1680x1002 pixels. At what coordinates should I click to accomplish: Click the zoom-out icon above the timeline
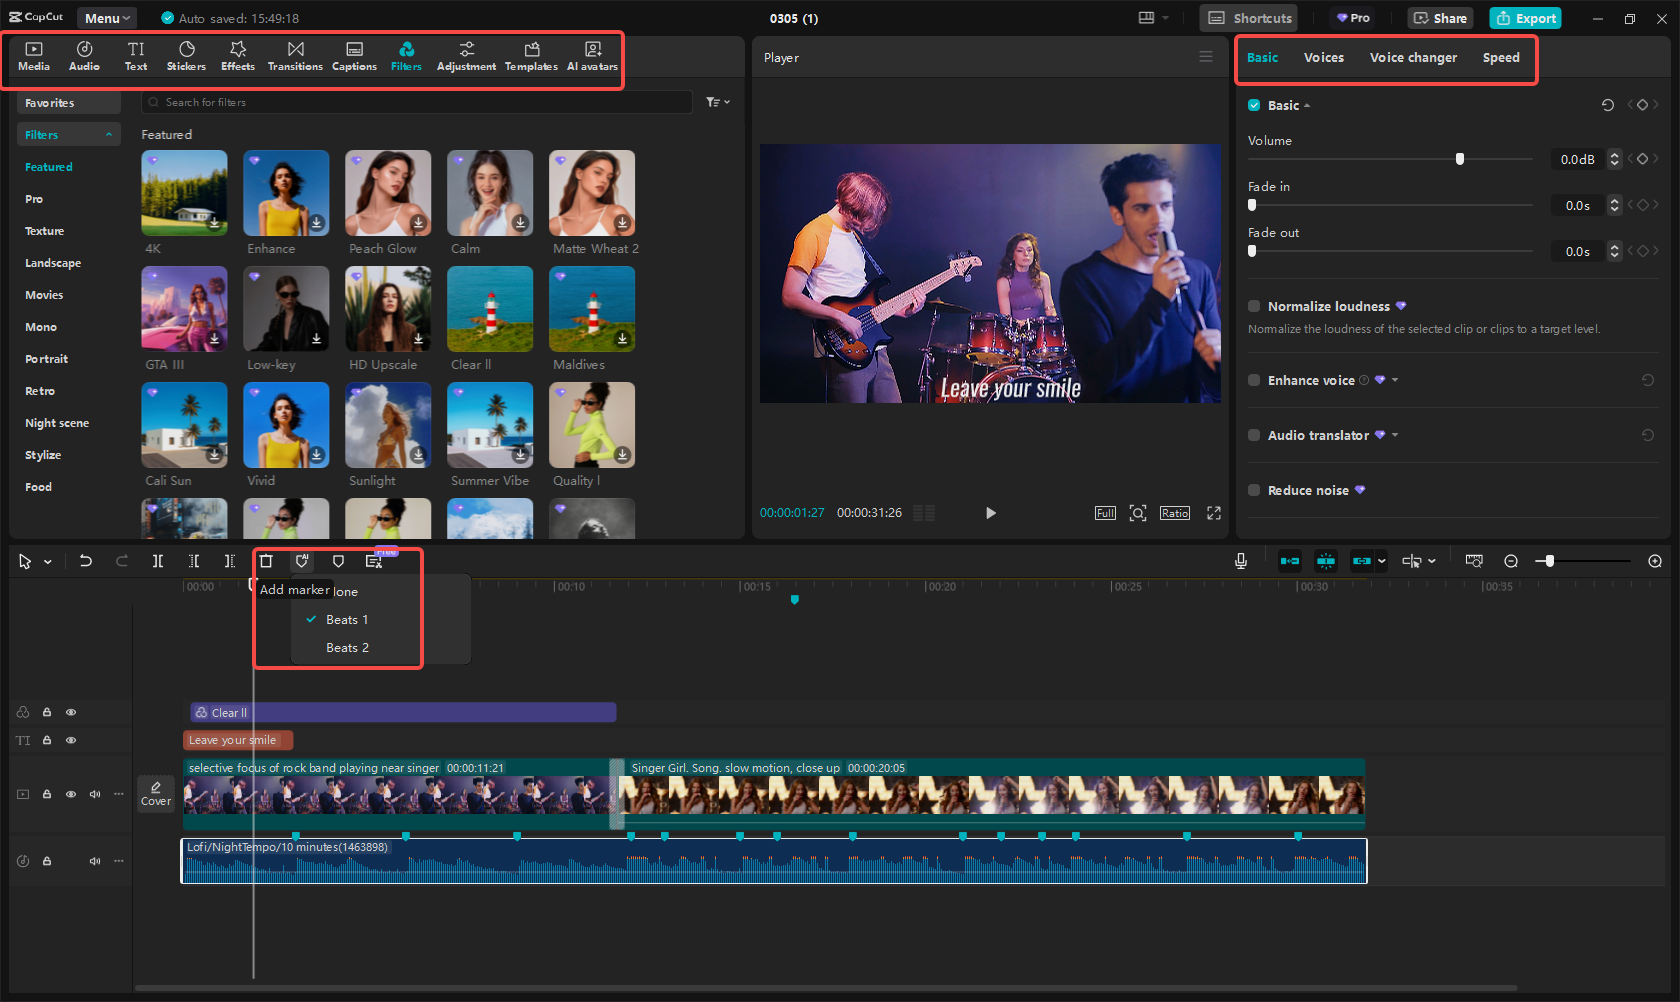point(1511,561)
